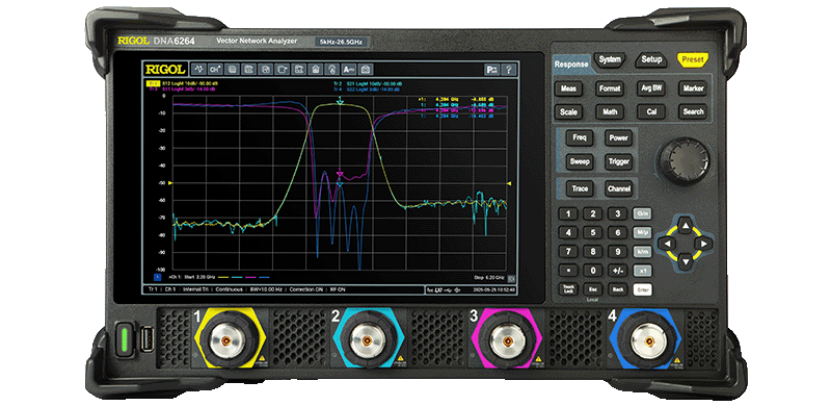Click the yellow port 1 connector
This screenshot has width=831, height=406.
[x=229, y=340]
